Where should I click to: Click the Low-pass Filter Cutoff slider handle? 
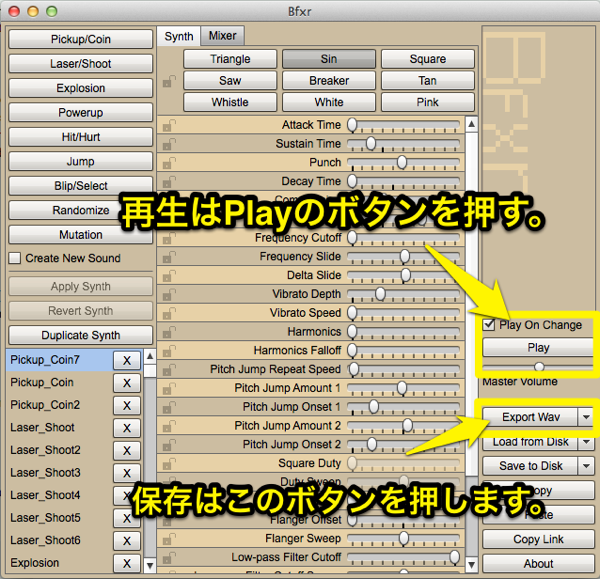point(454,557)
